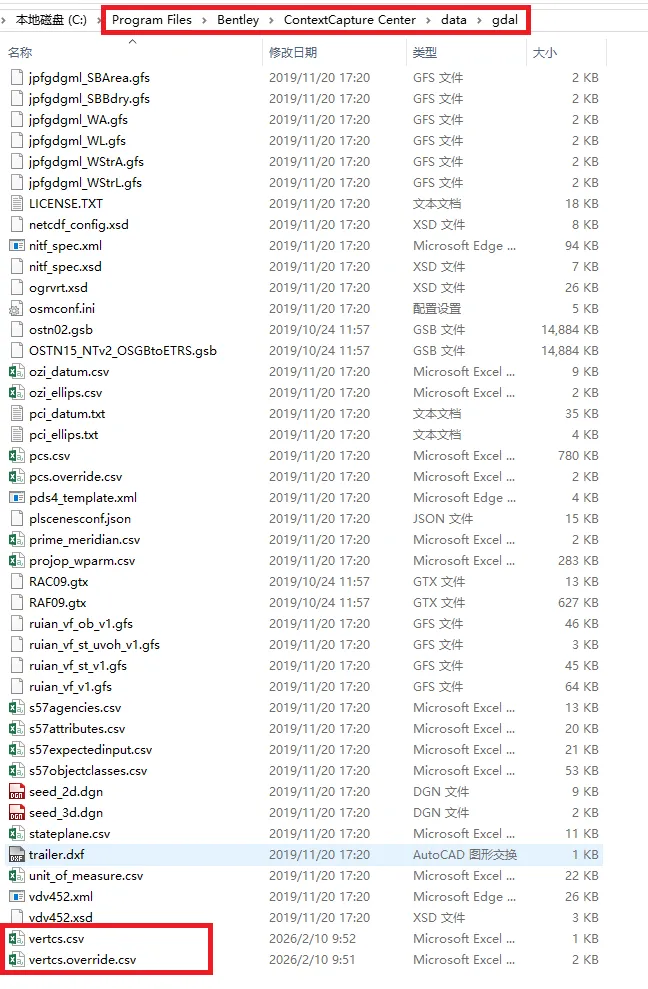This screenshot has height=989, width=648.
Task: Click the Excel icon beside prime_meridian.csv
Action: (x=16, y=540)
